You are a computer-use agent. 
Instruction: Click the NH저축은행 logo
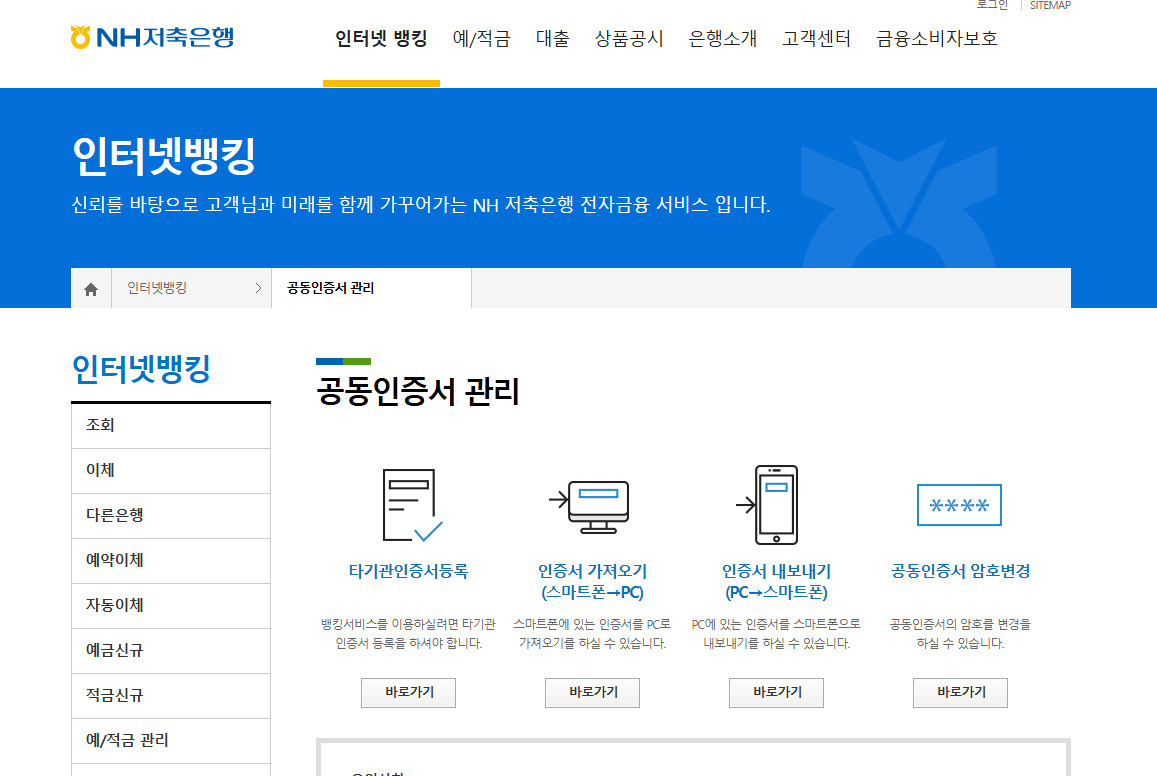(x=152, y=37)
